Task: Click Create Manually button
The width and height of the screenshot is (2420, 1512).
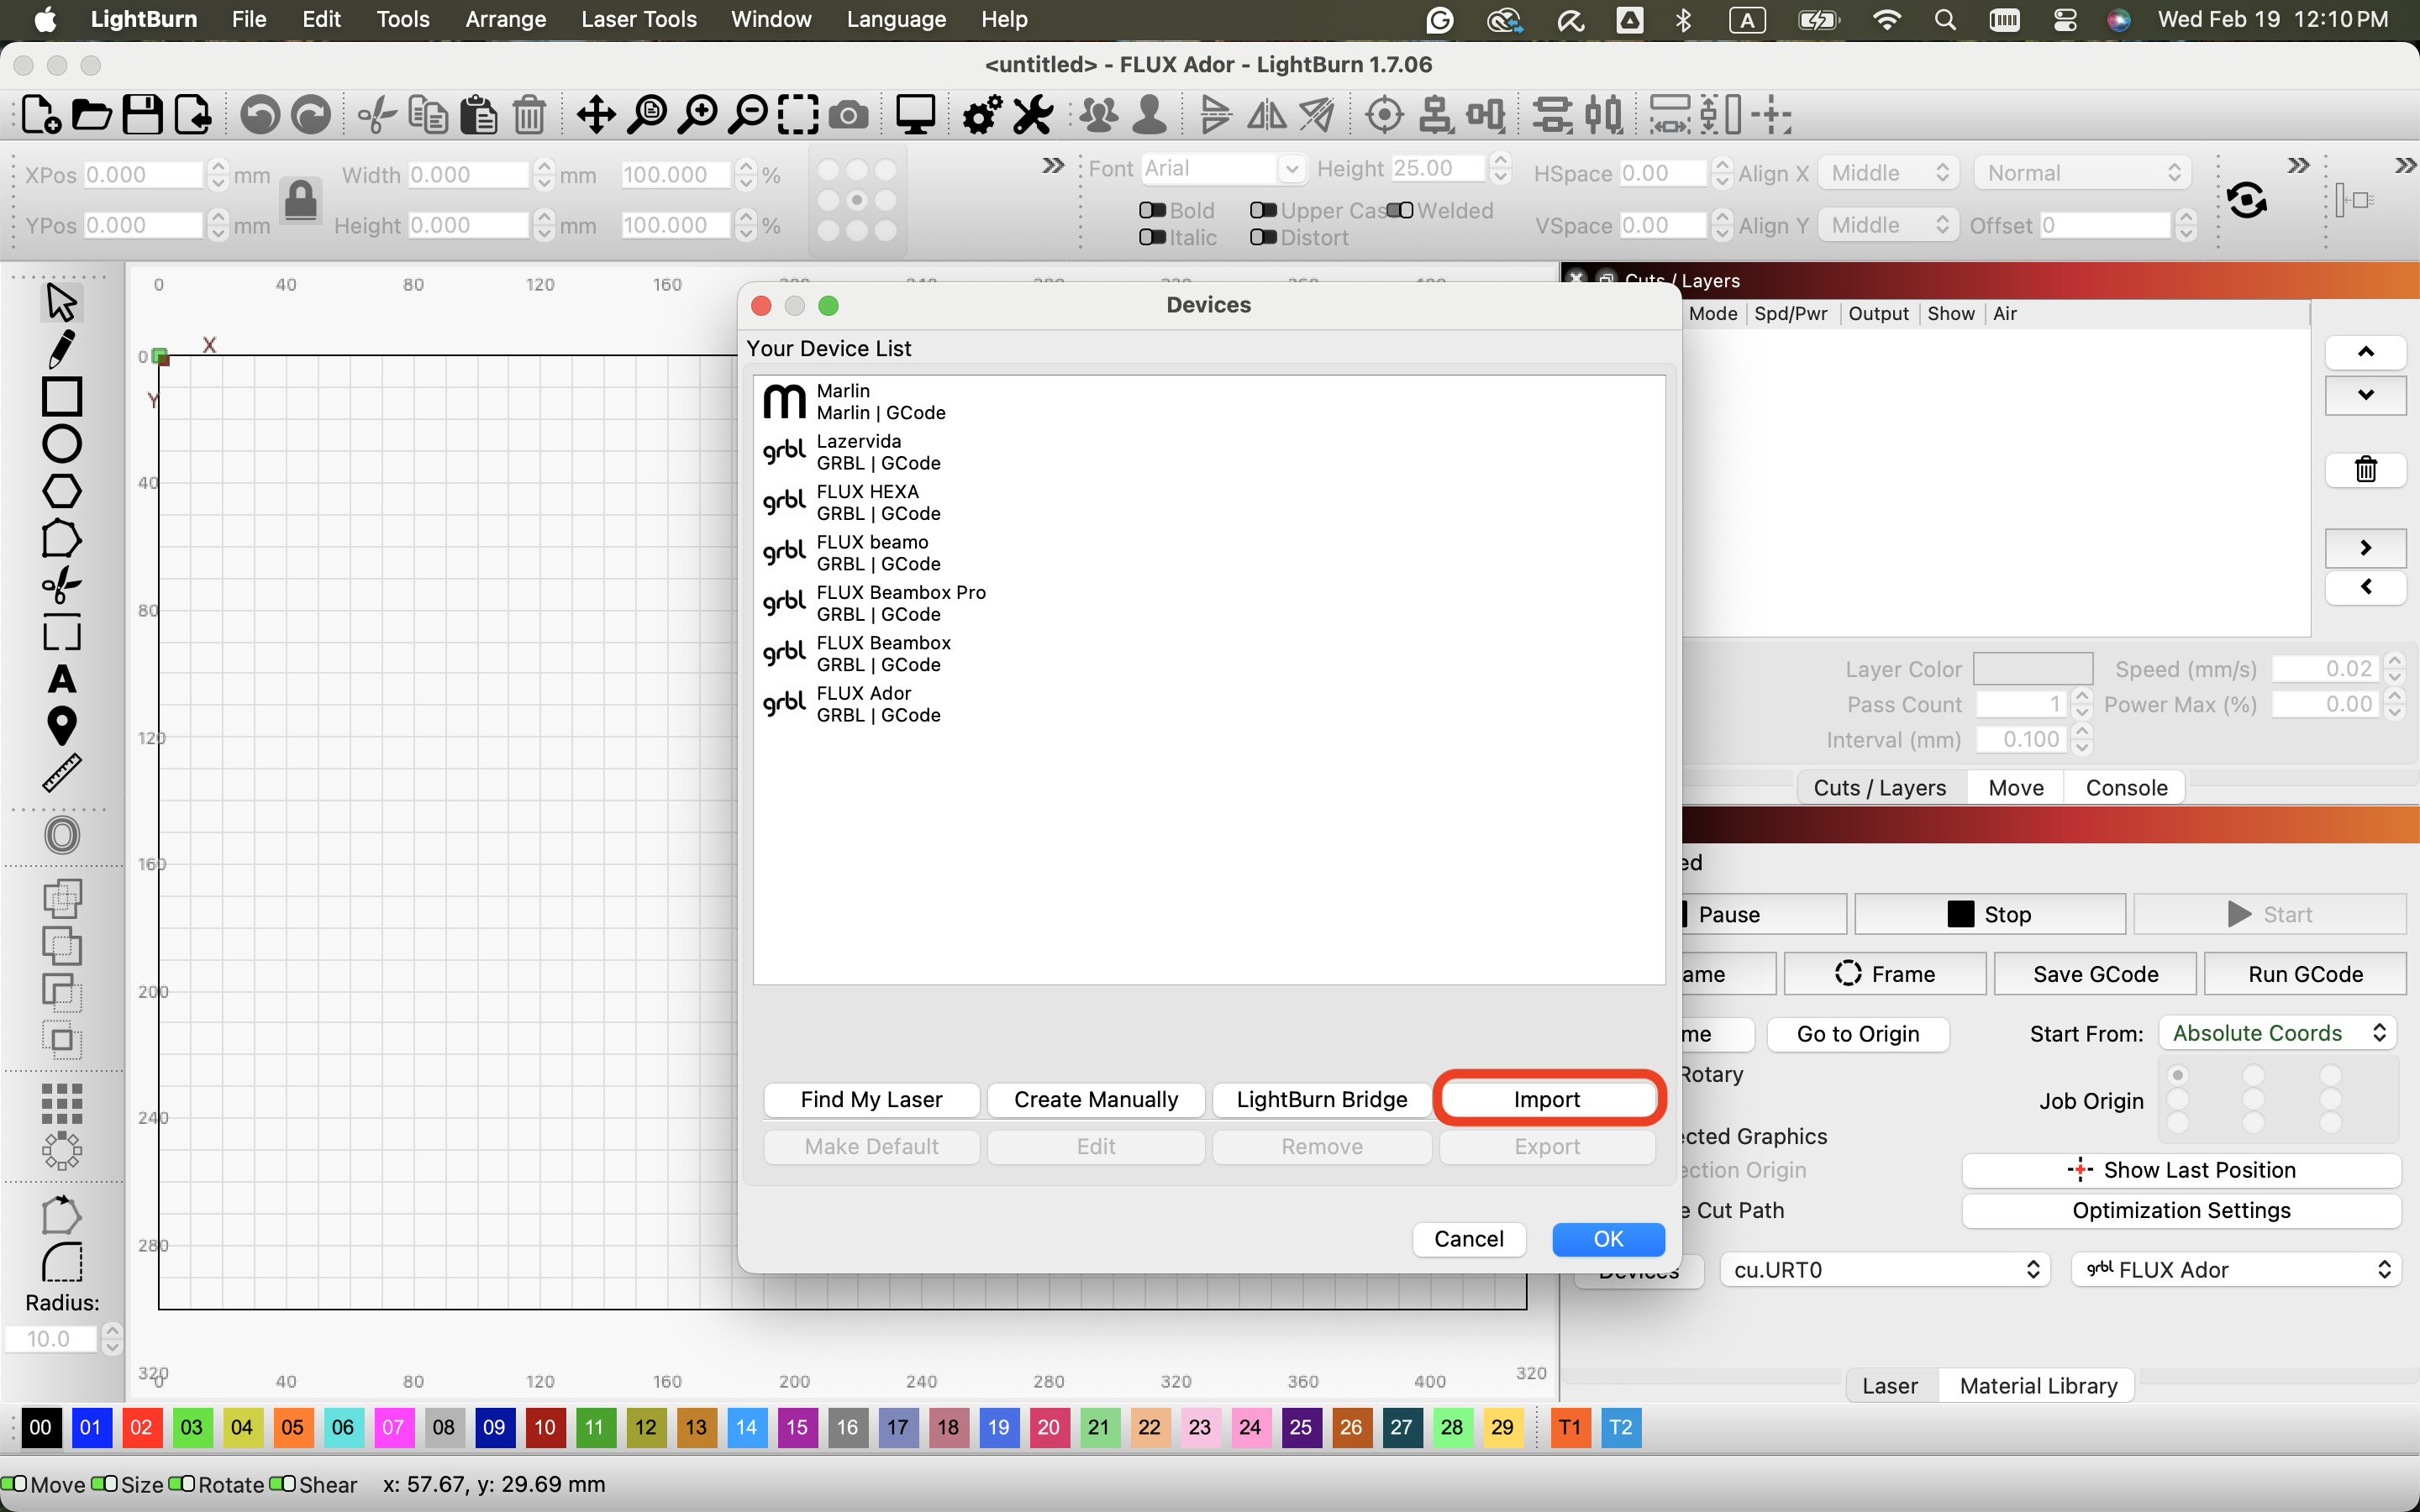Action: pyautogui.click(x=1096, y=1100)
